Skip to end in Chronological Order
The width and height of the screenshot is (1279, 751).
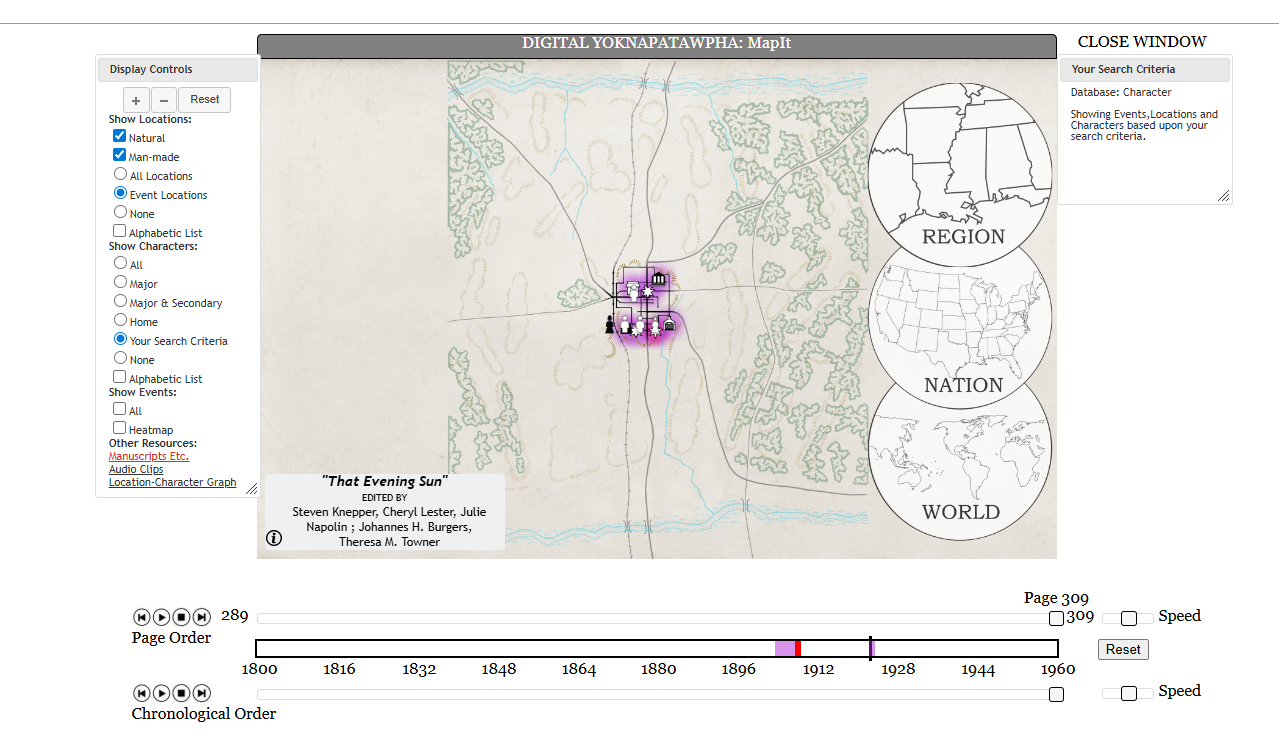point(202,693)
